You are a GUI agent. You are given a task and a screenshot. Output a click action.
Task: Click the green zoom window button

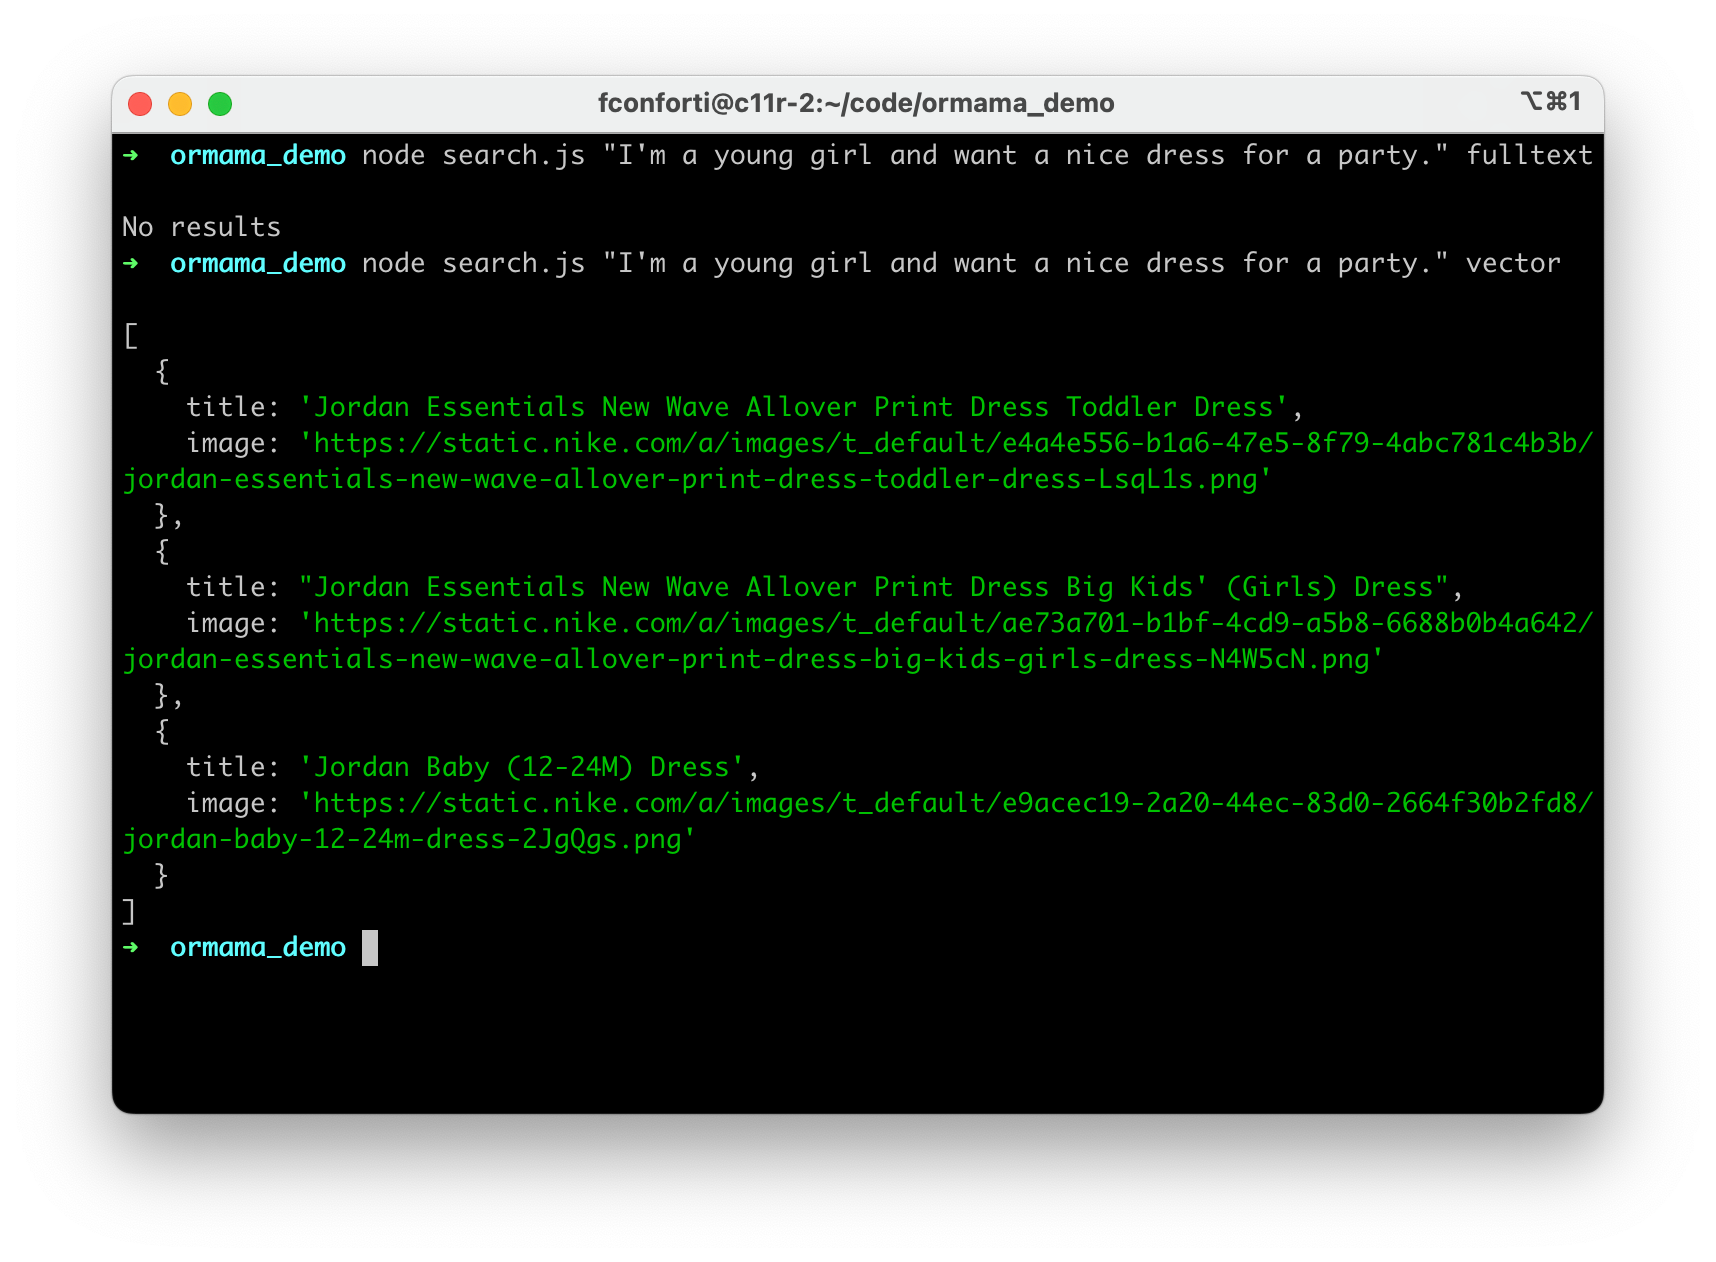point(220,104)
